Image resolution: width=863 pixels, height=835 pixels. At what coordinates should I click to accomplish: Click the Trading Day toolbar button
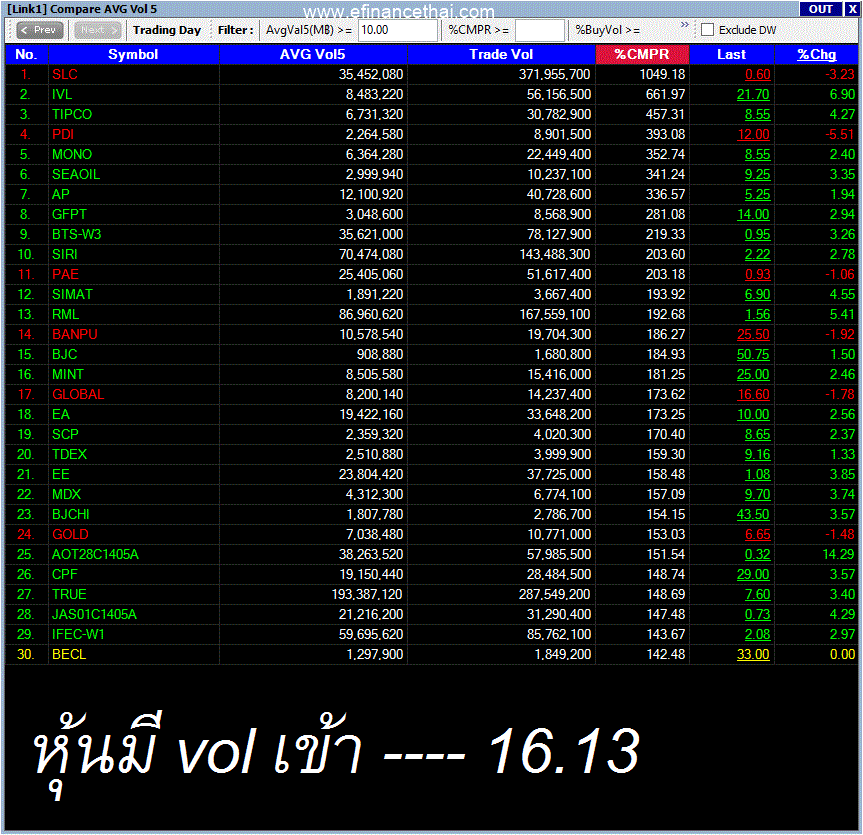coord(167,30)
